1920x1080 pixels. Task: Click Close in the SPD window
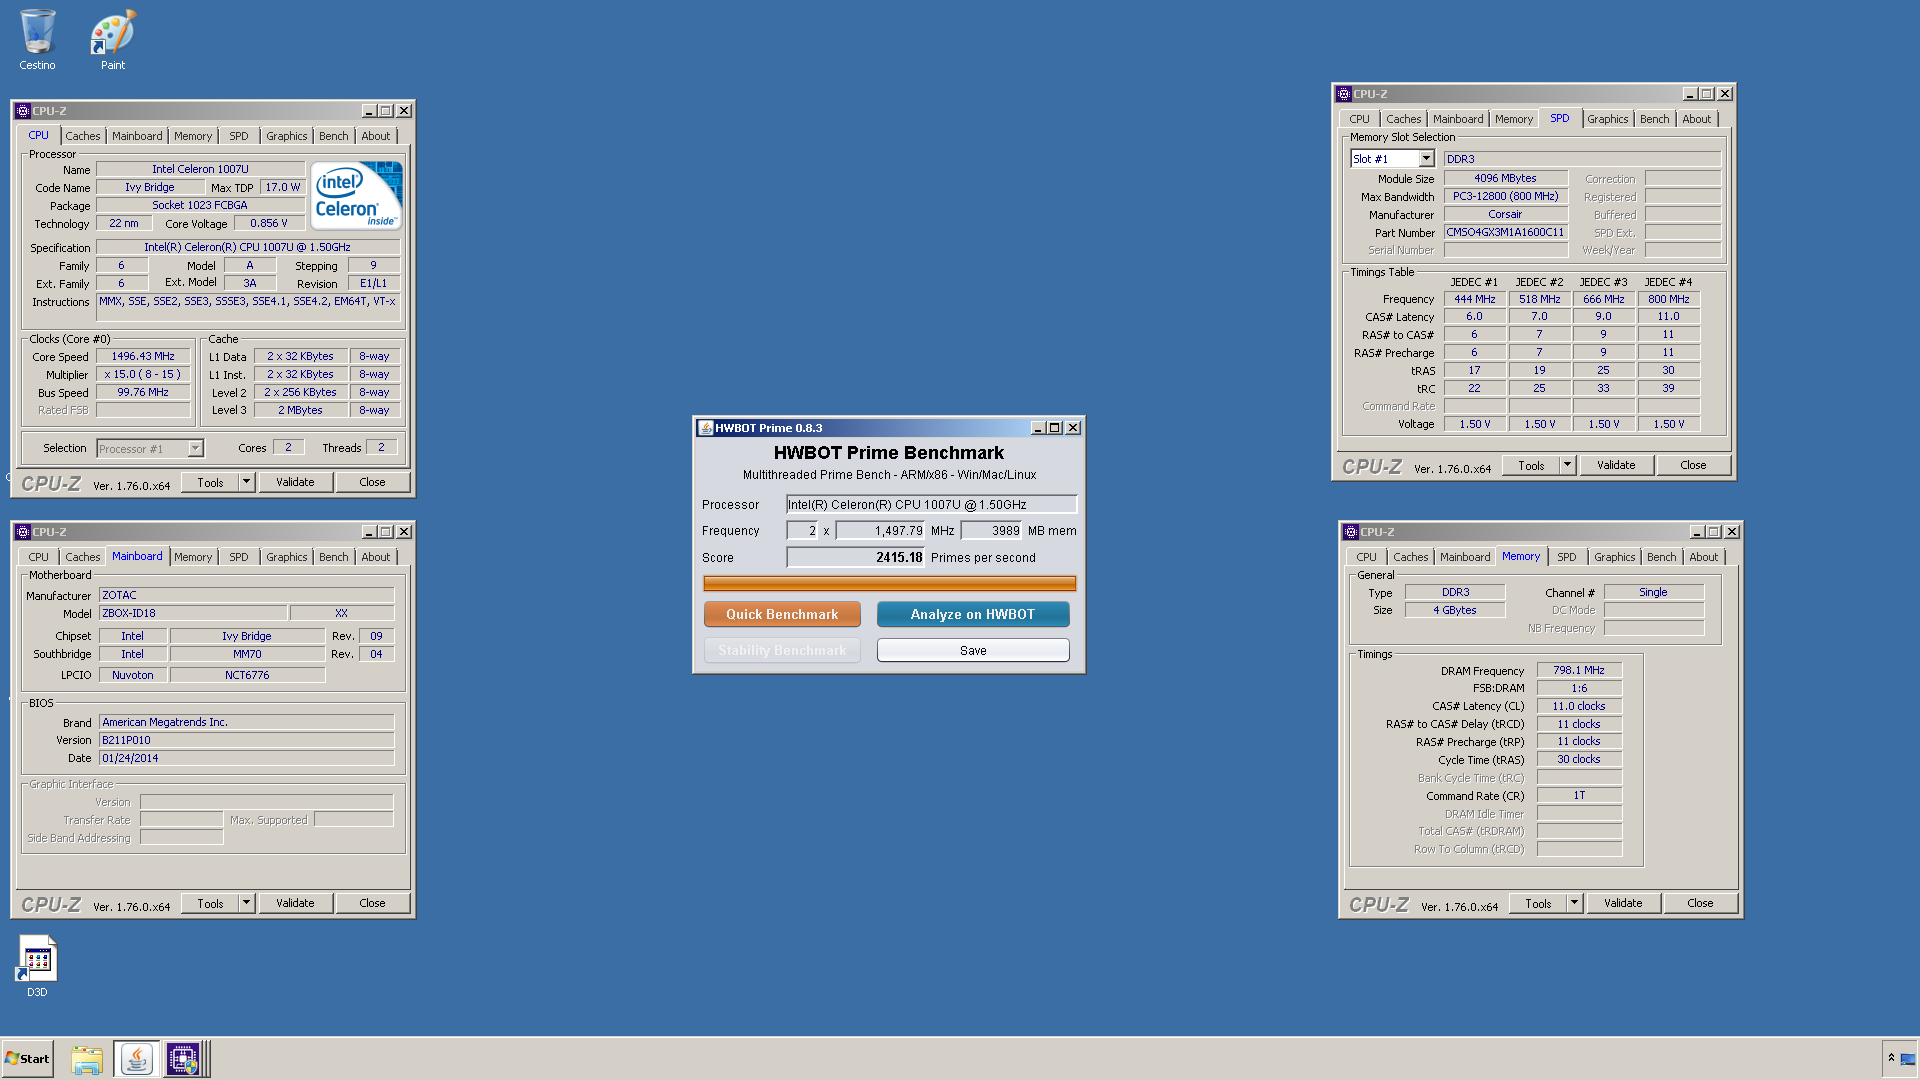1693,465
